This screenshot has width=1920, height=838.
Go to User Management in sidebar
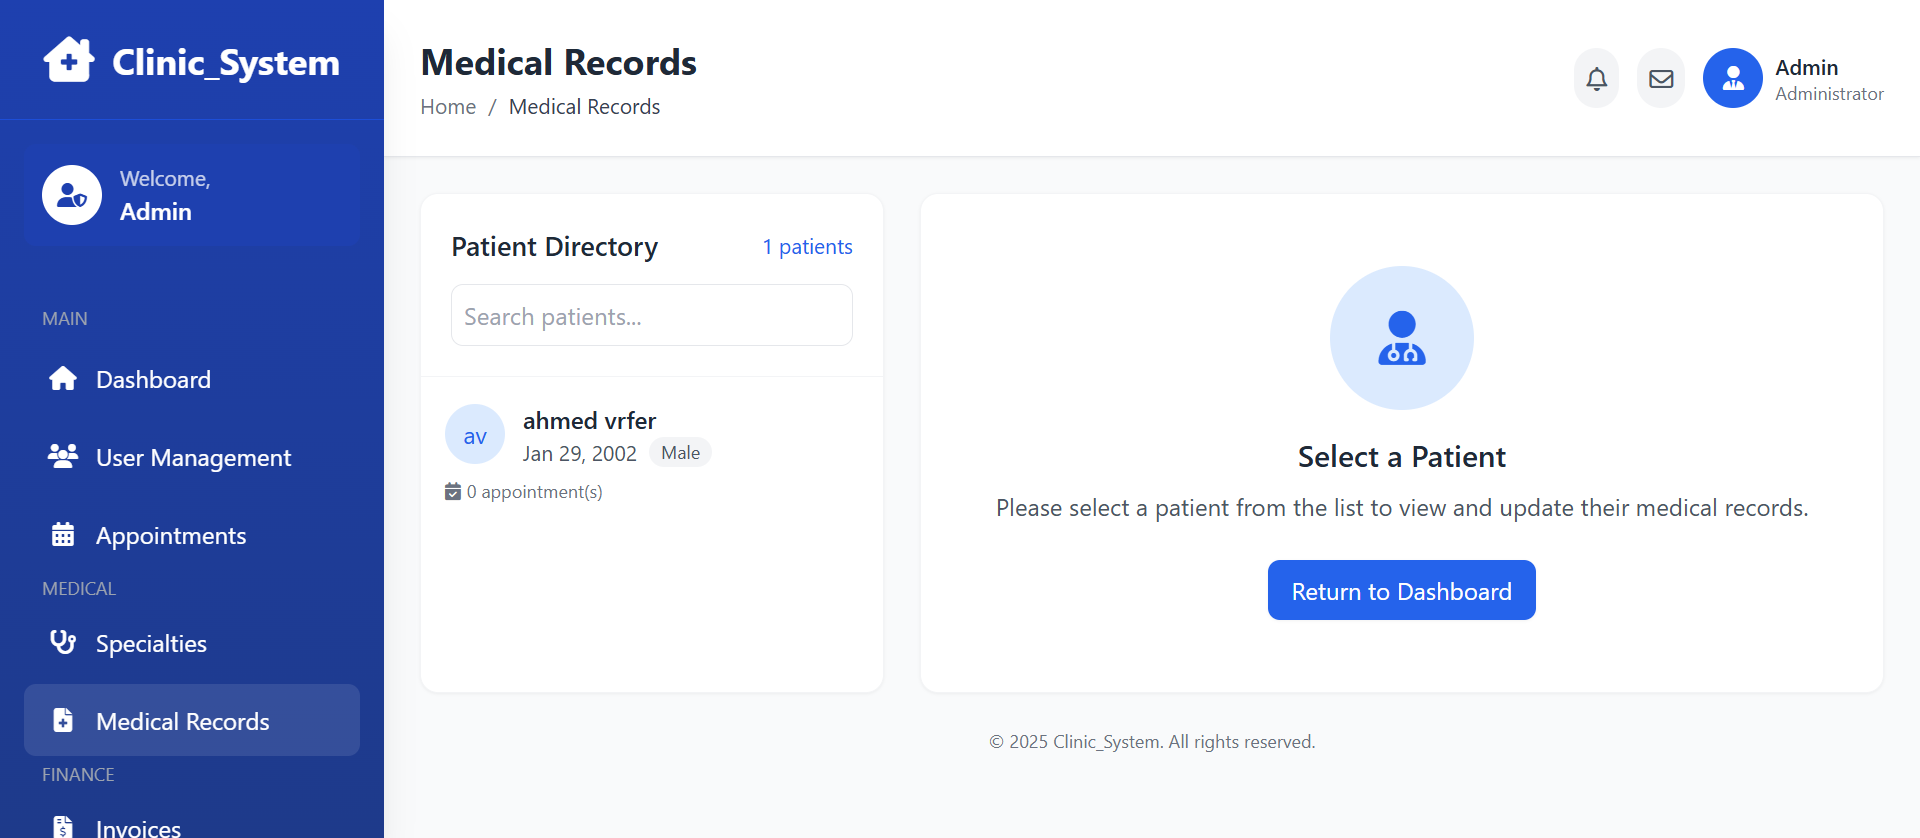(193, 458)
